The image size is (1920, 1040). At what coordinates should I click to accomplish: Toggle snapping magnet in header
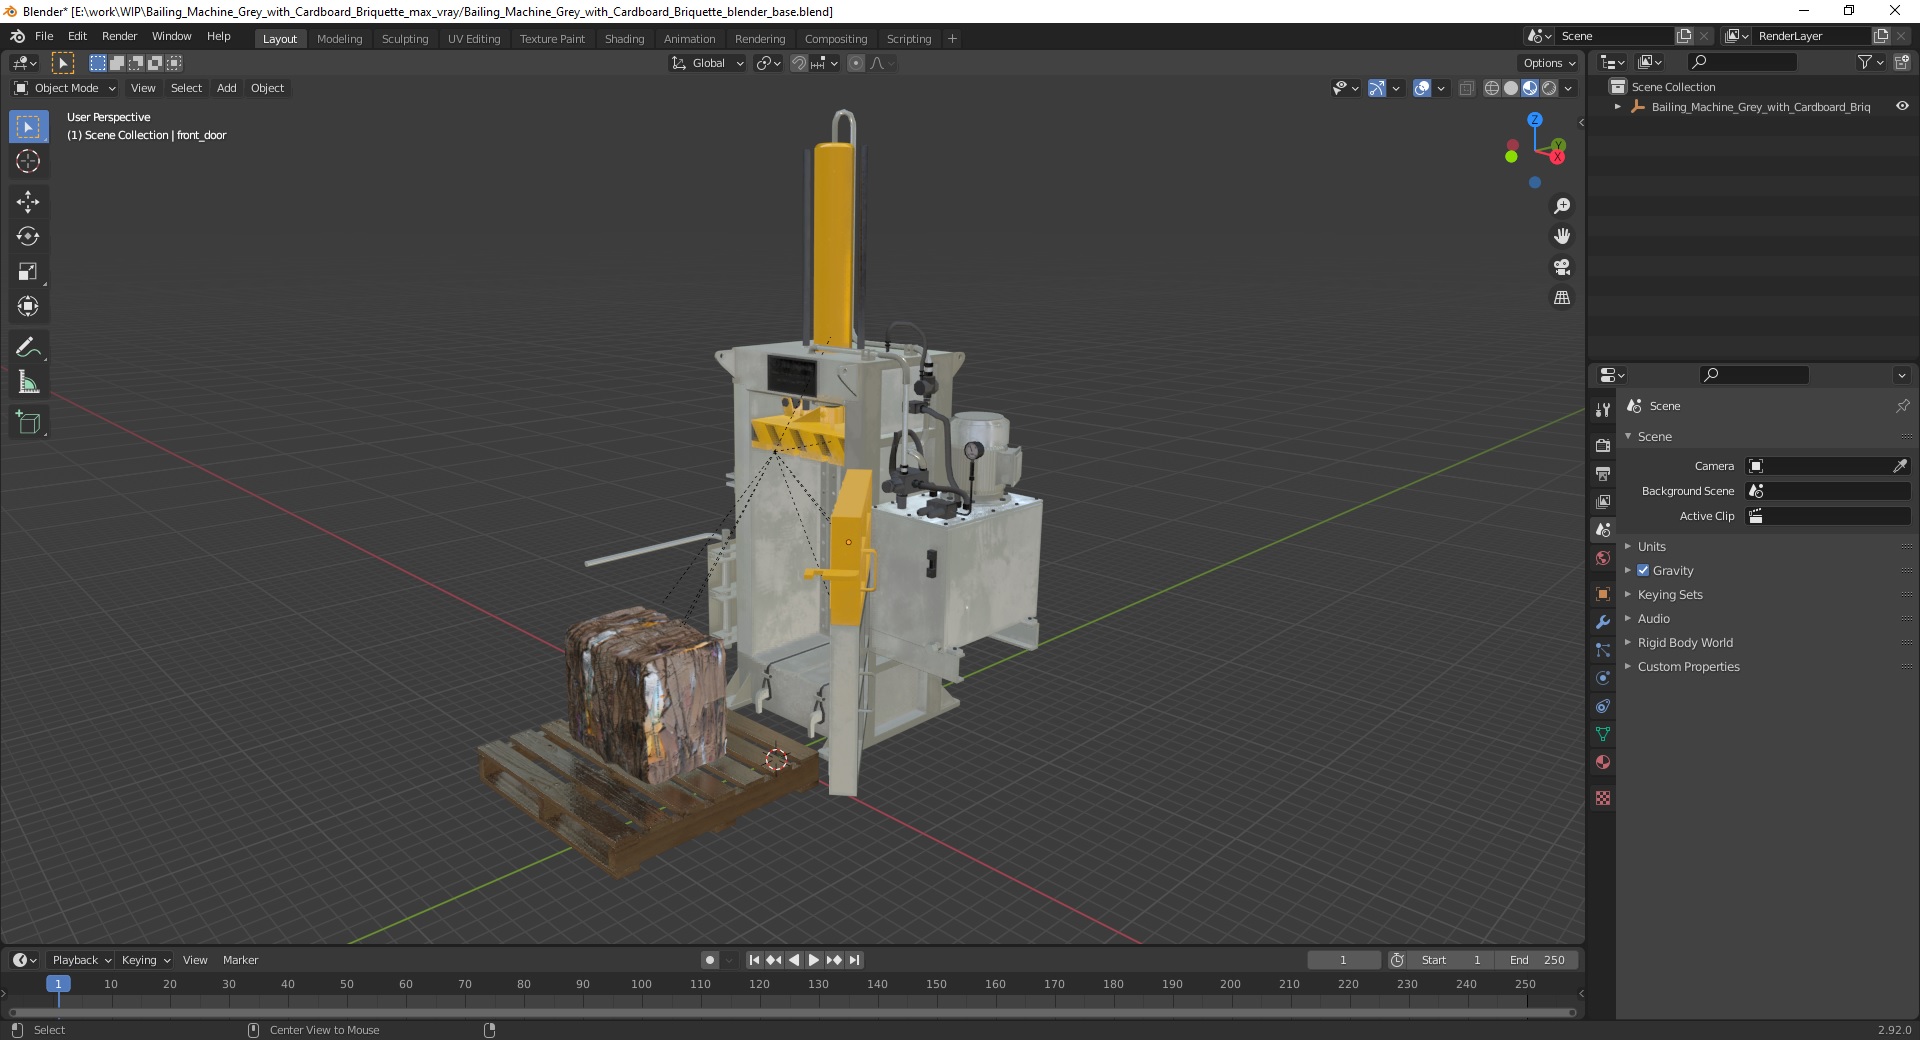coord(798,63)
